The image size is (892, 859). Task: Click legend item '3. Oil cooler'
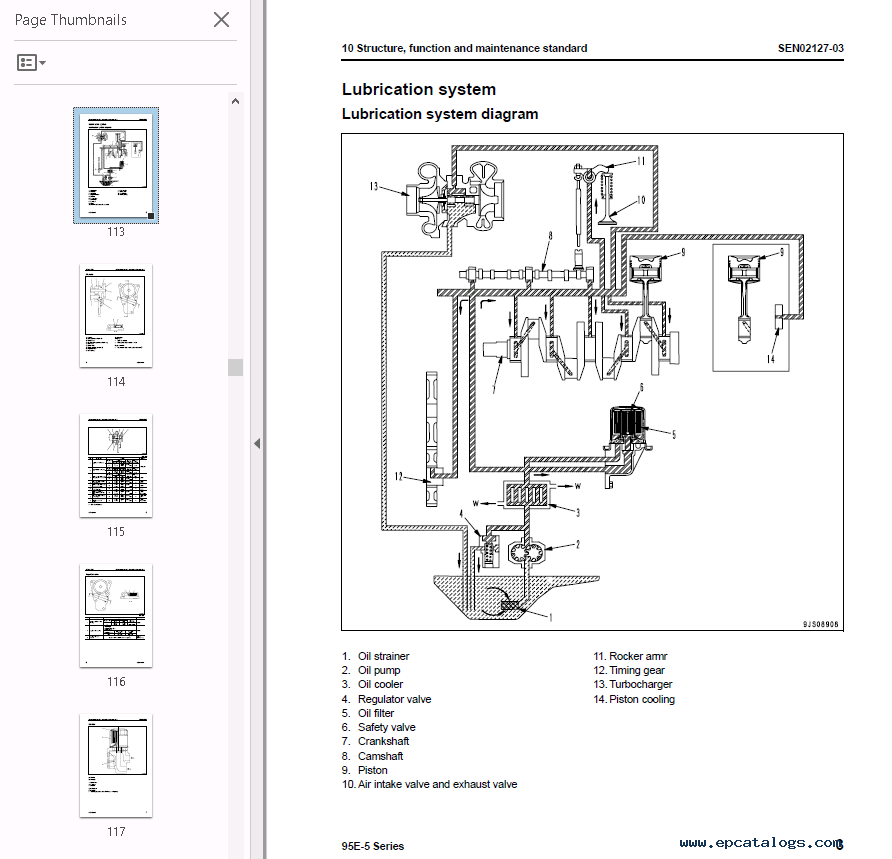[372, 684]
